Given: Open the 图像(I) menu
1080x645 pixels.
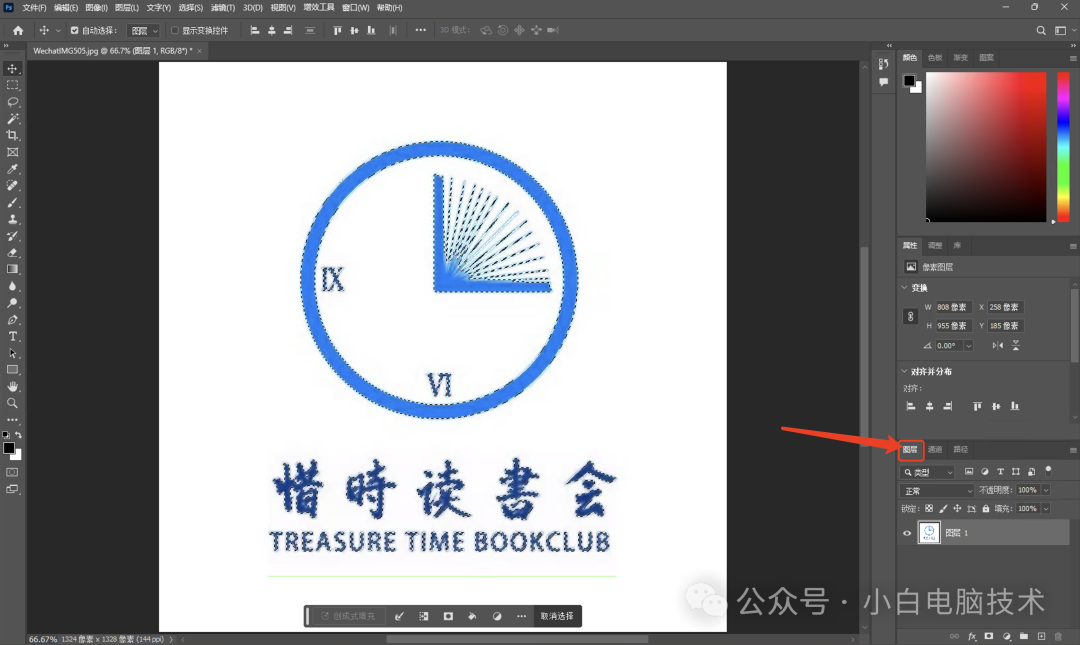Looking at the screenshot, I should coord(96,8).
